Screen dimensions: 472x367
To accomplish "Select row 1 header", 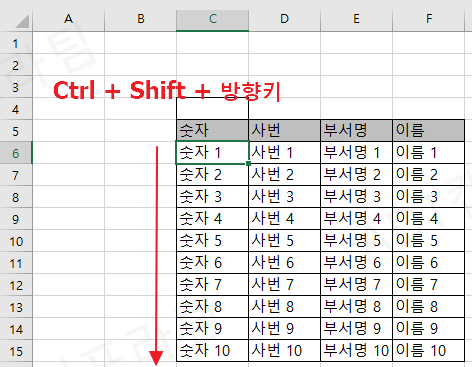I will (16, 43).
